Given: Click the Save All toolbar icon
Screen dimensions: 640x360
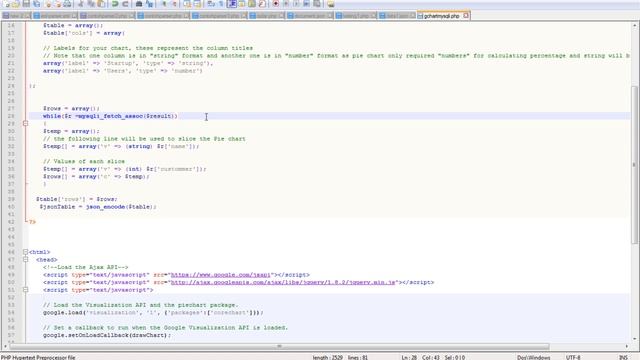Looking at the screenshot, I should (x=36, y=4).
